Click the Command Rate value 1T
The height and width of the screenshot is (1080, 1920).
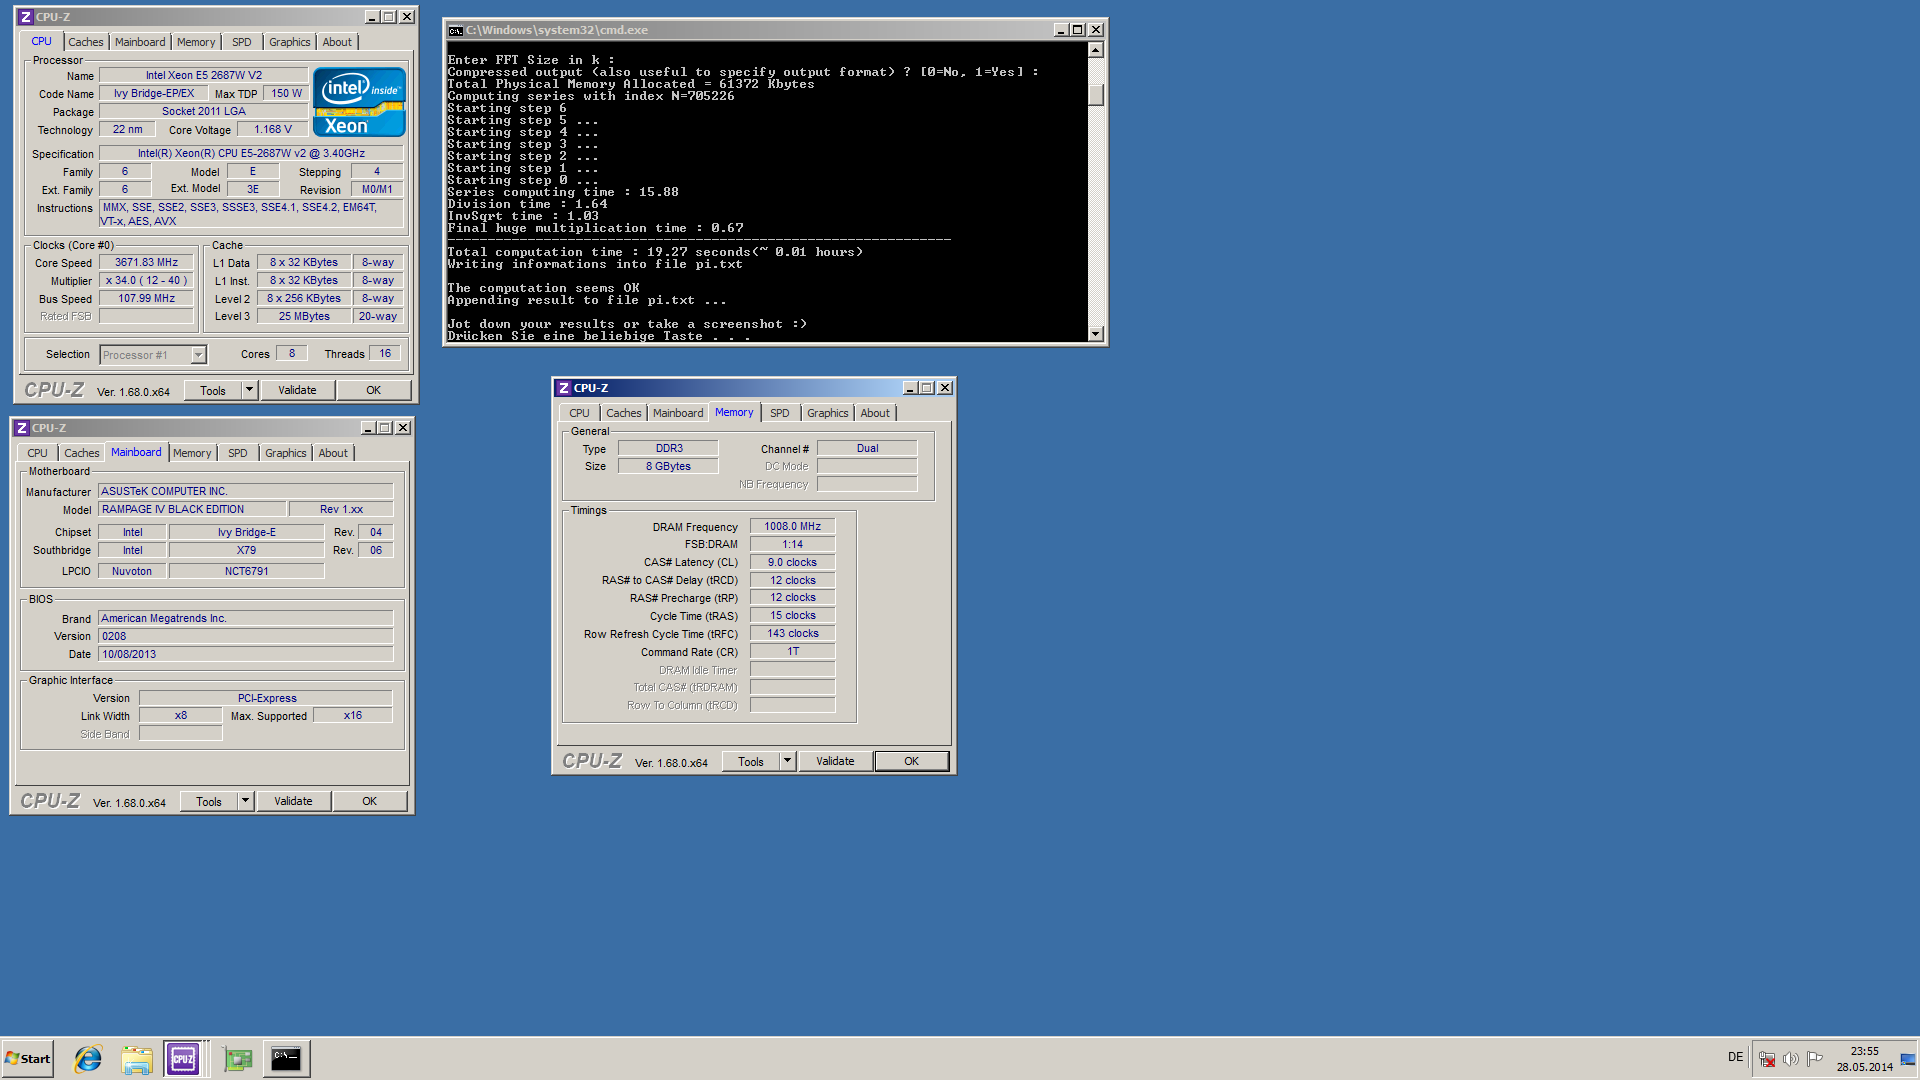[x=792, y=651]
